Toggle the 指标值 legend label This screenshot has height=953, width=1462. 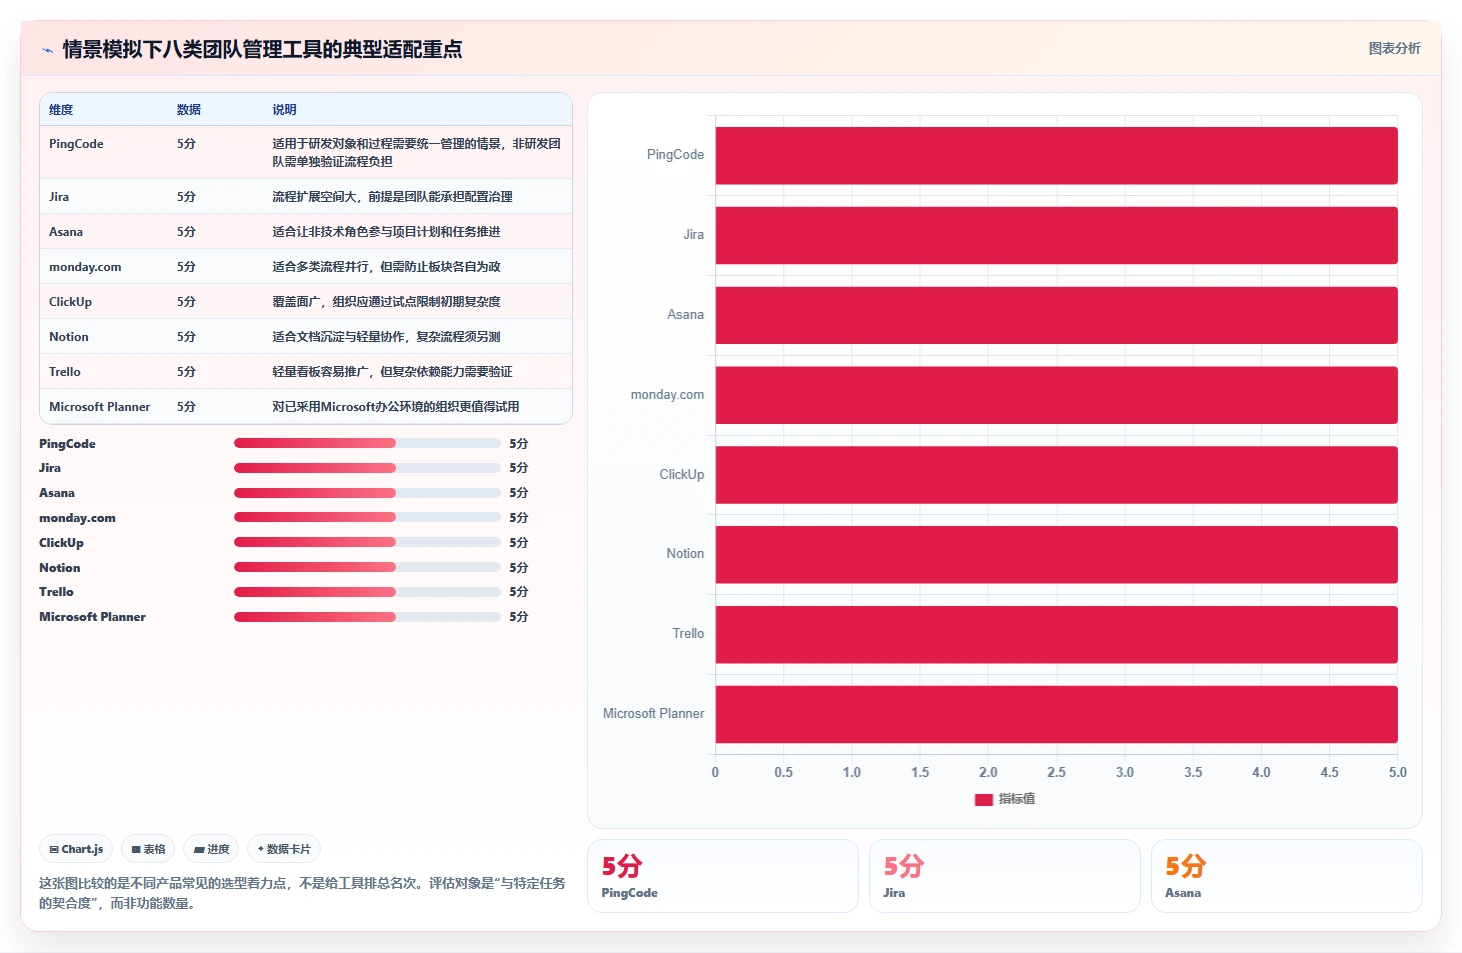pos(1016,799)
